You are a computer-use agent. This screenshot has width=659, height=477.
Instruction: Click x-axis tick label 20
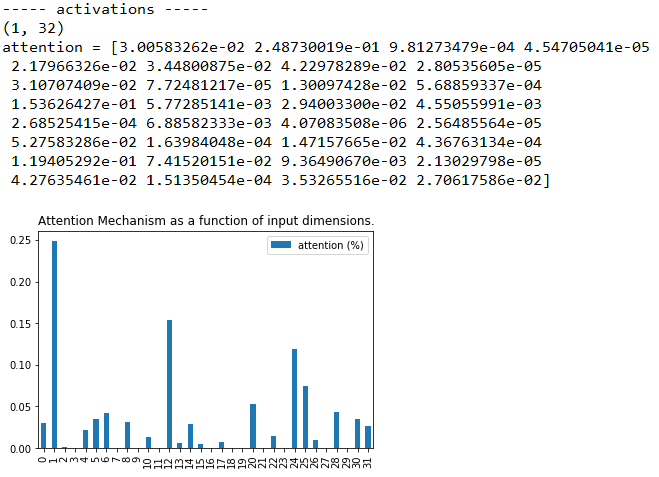click(x=253, y=462)
